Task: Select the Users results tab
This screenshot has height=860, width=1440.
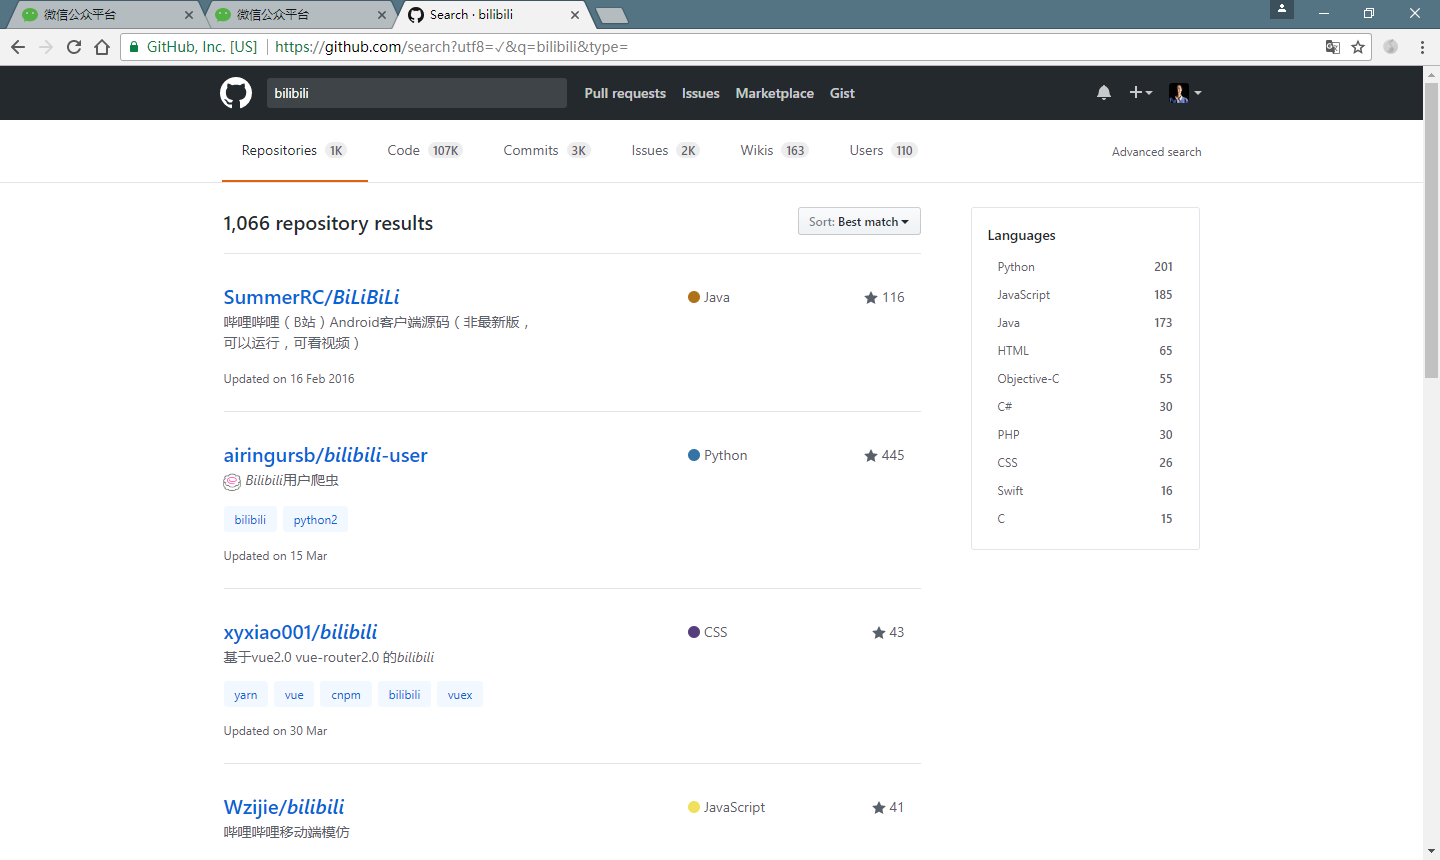Action: tap(882, 151)
